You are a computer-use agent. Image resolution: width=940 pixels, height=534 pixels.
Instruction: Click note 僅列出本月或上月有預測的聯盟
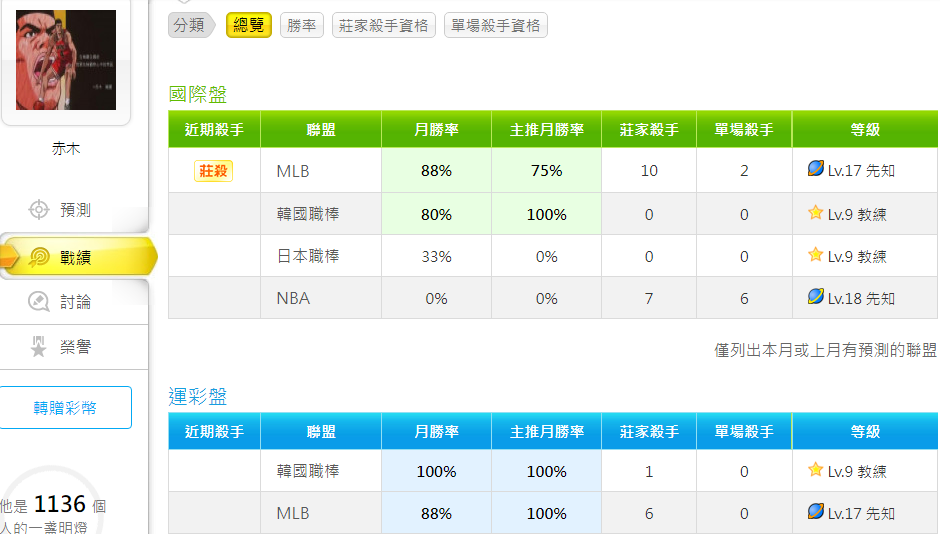pyautogui.click(x=825, y=350)
